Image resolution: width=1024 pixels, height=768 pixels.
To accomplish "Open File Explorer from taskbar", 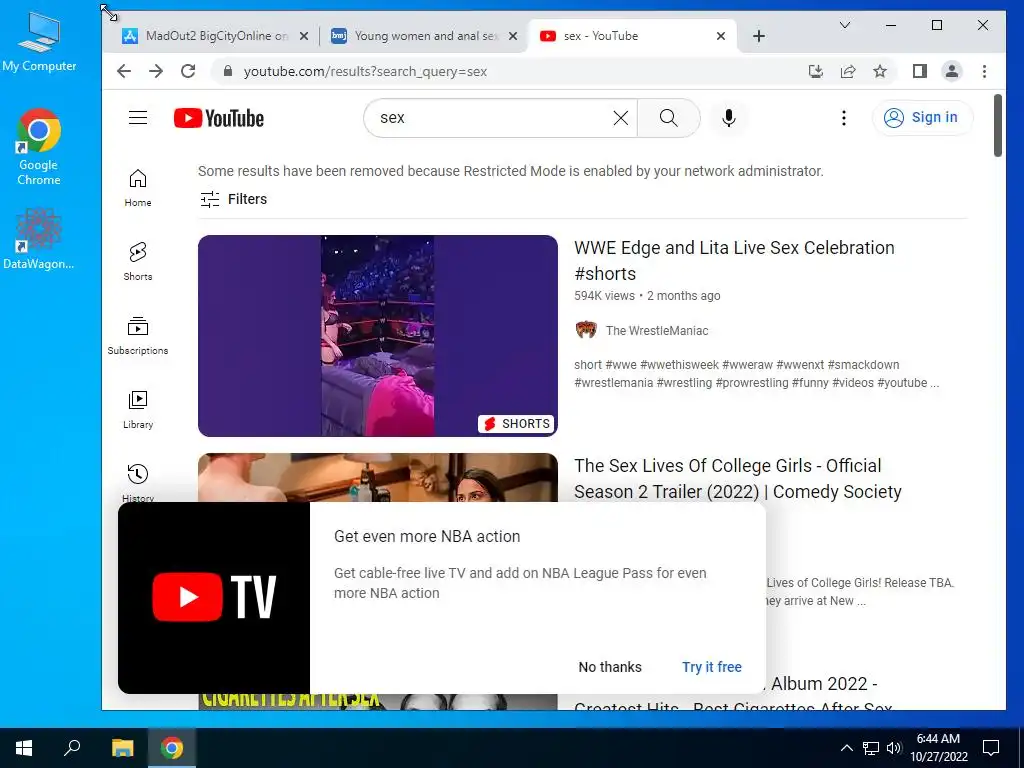I will tap(122, 748).
